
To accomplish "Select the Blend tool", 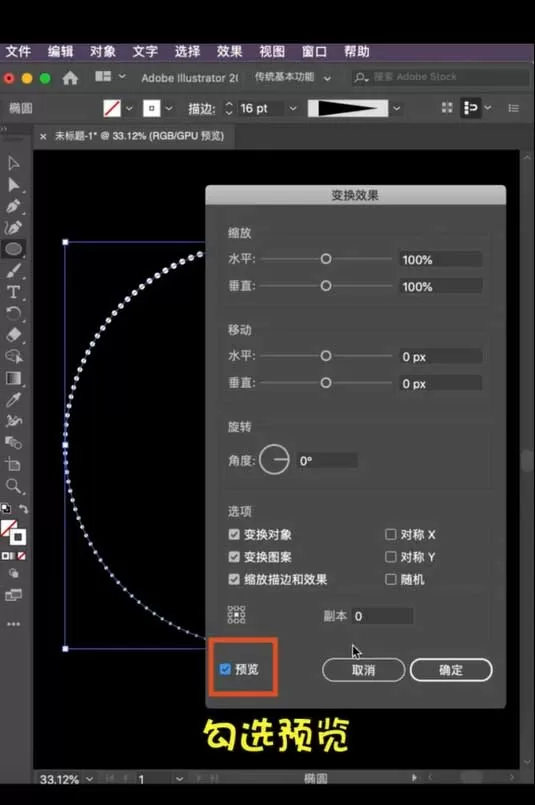I will pyautogui.click(x=13, y=443).
